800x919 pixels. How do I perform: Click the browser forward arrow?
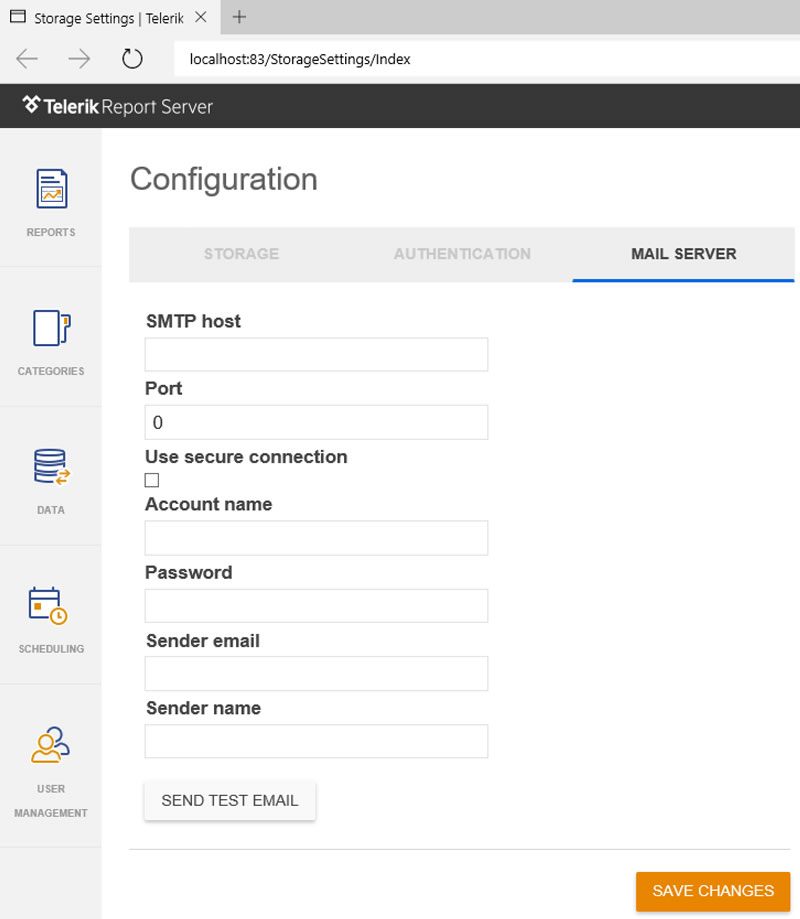pos(79,59)
